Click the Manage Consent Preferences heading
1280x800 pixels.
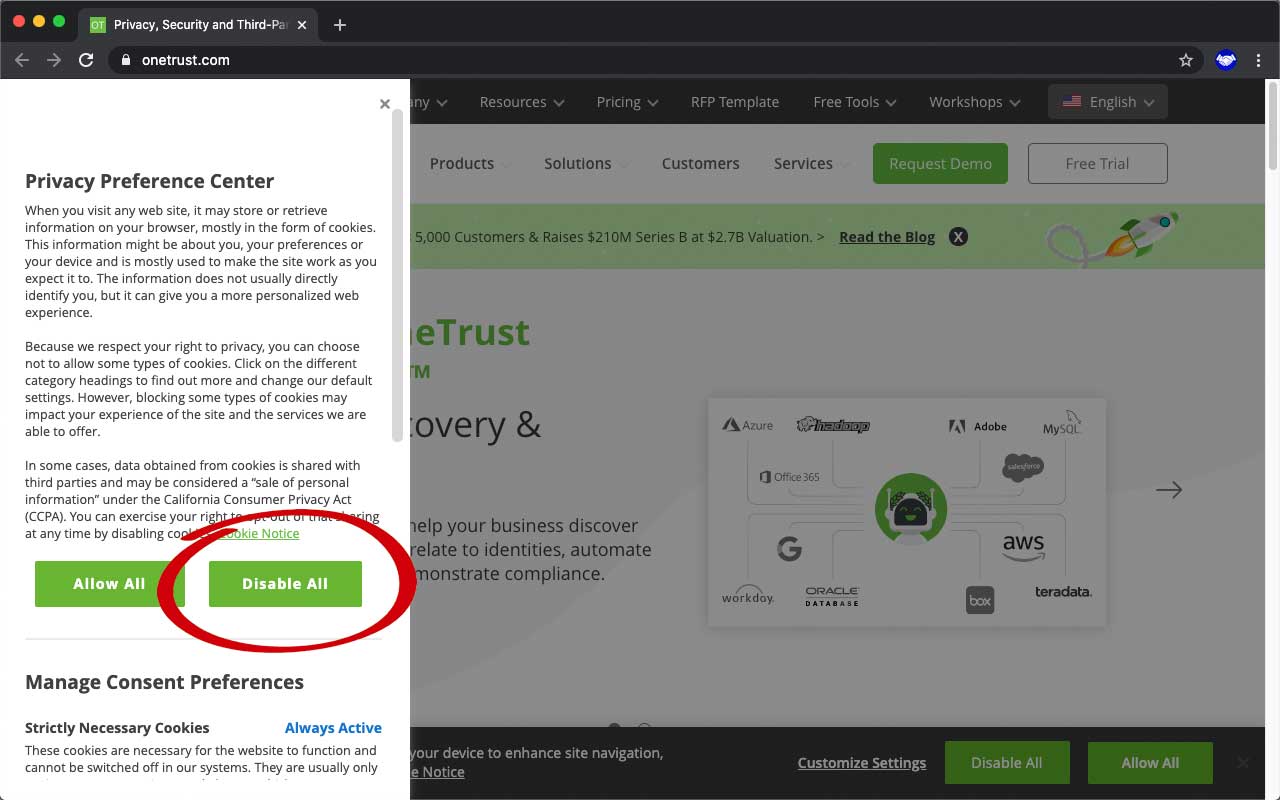164,682
